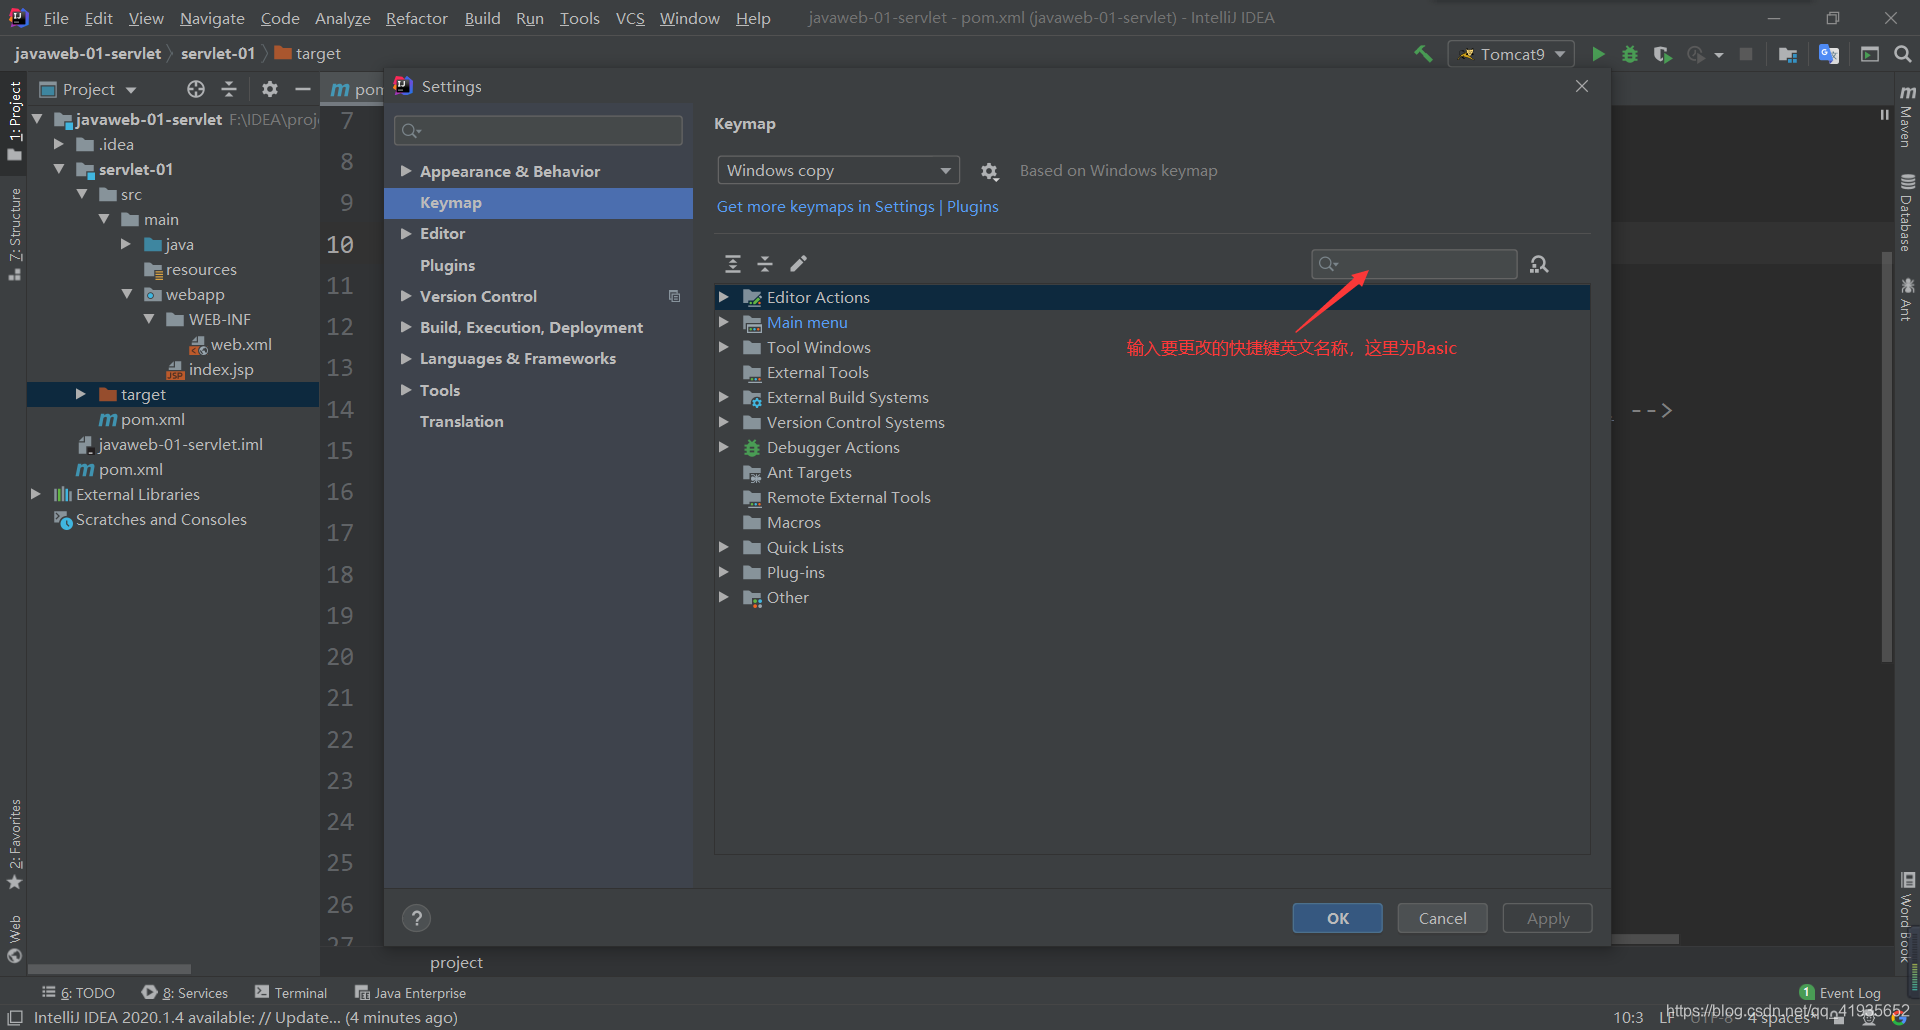Screen dimensions: 1920x1030
Task: Open the Structure tool window
Action: click(15, 234)
